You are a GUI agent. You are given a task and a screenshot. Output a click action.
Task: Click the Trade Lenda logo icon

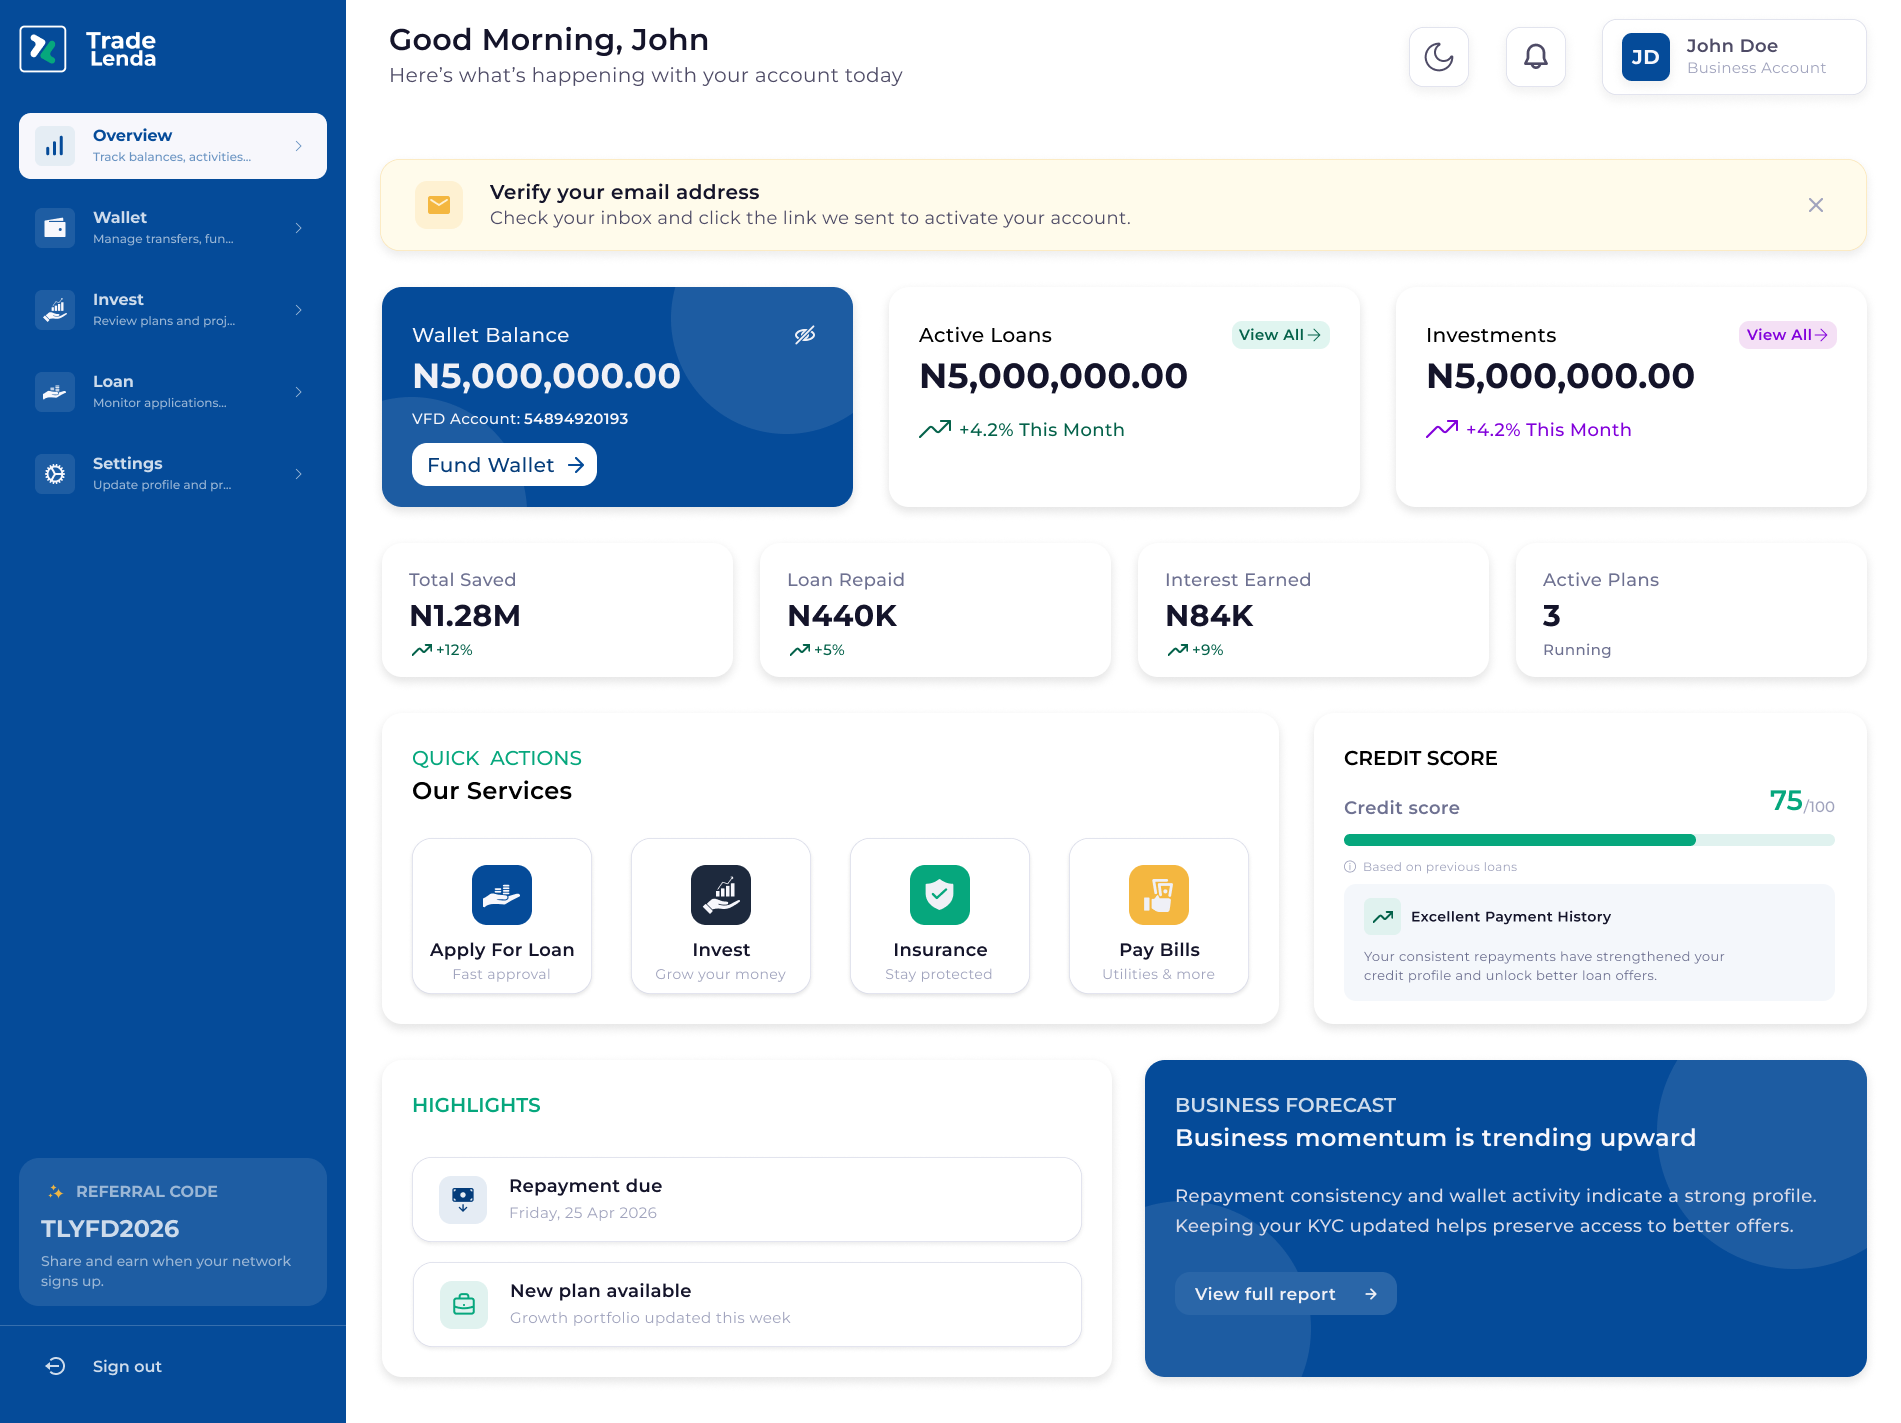click(43, 49)
